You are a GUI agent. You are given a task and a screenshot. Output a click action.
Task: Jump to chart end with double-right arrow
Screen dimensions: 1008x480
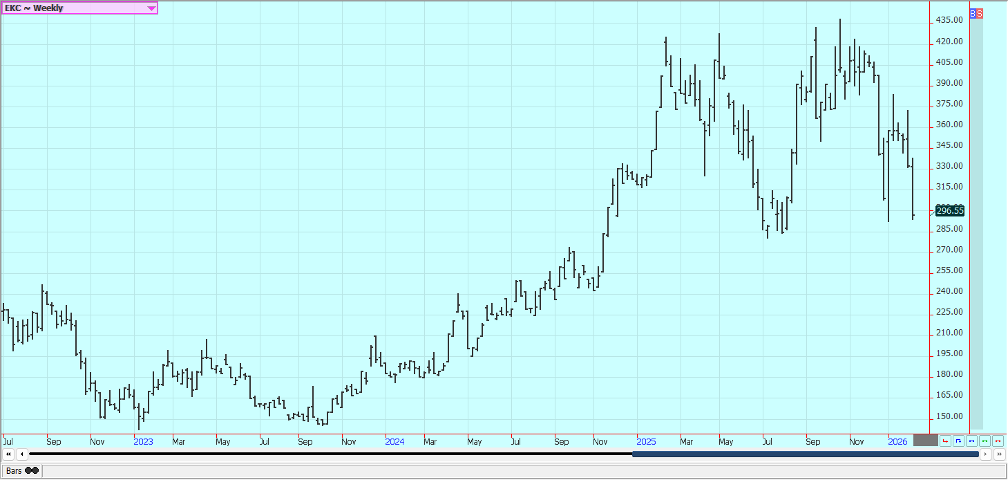998,455
